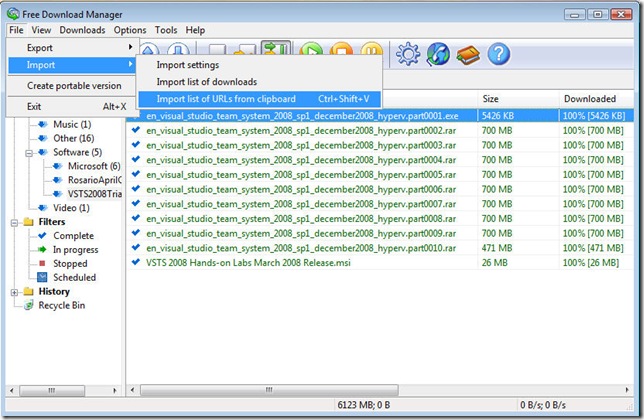Select the VSTS2008Tria category
The height and width of the screenshot is (420, 644).
coord(95,194)
